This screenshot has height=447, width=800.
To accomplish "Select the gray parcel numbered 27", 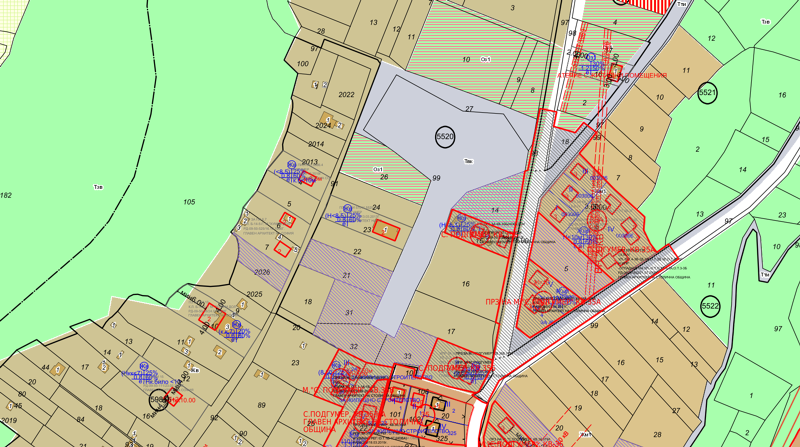I will tap(467, 107).
